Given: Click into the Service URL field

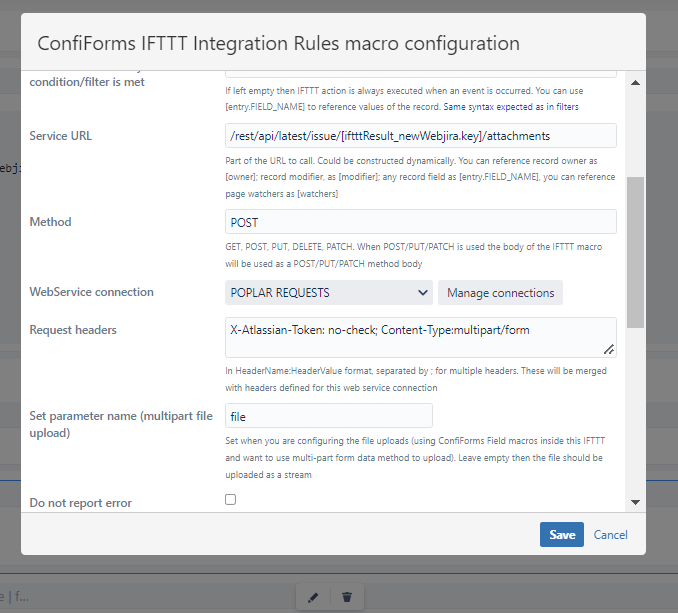Looking at the screenshot, I should click(421, 135).
